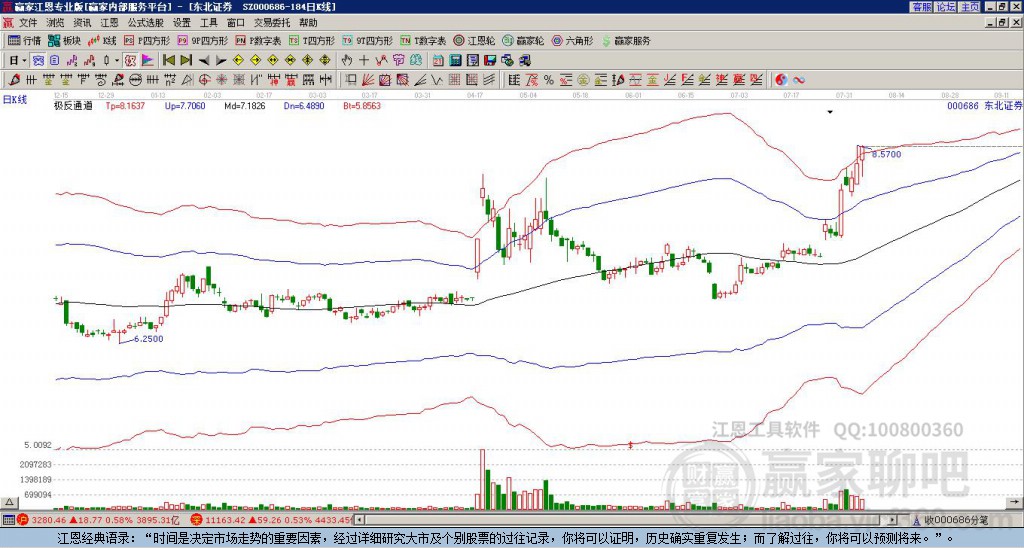
Task: Open the 六角形 hexagon tool
Action: tap(572, 40)
